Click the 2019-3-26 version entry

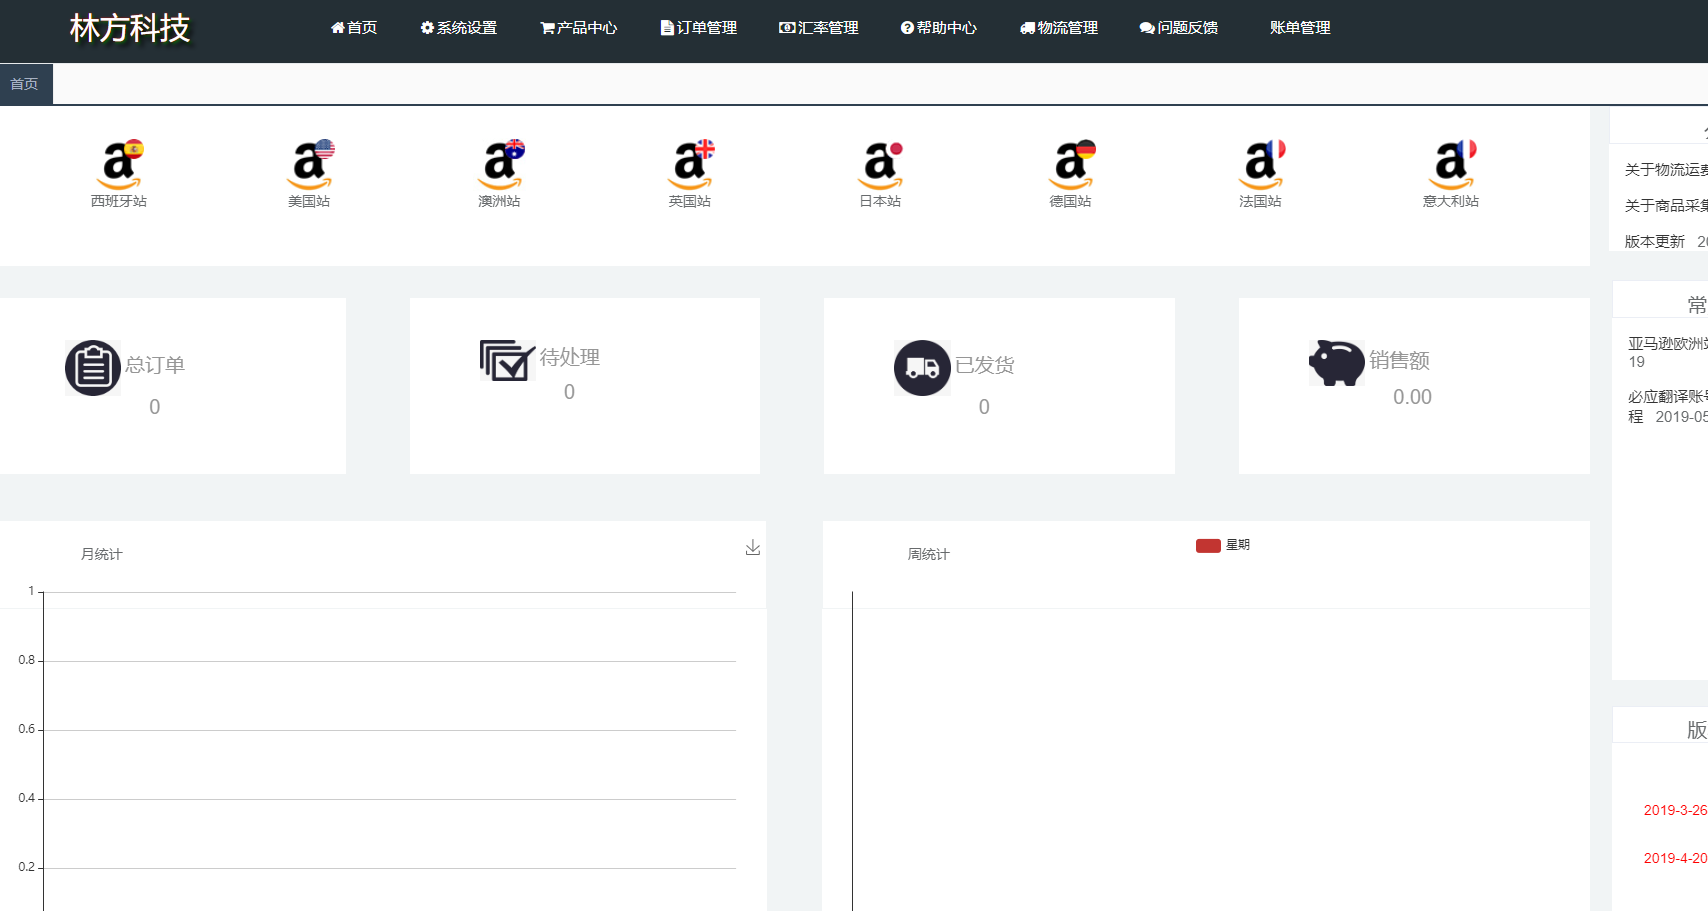click(1675, 811)
